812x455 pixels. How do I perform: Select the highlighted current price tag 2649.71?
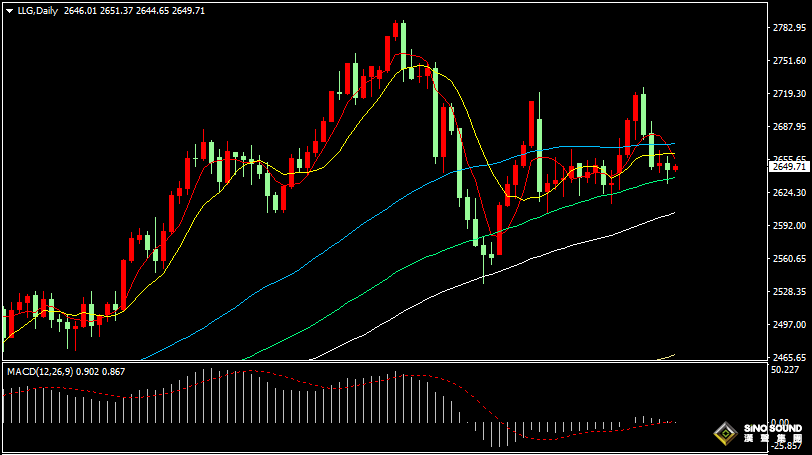pos(788,167)
